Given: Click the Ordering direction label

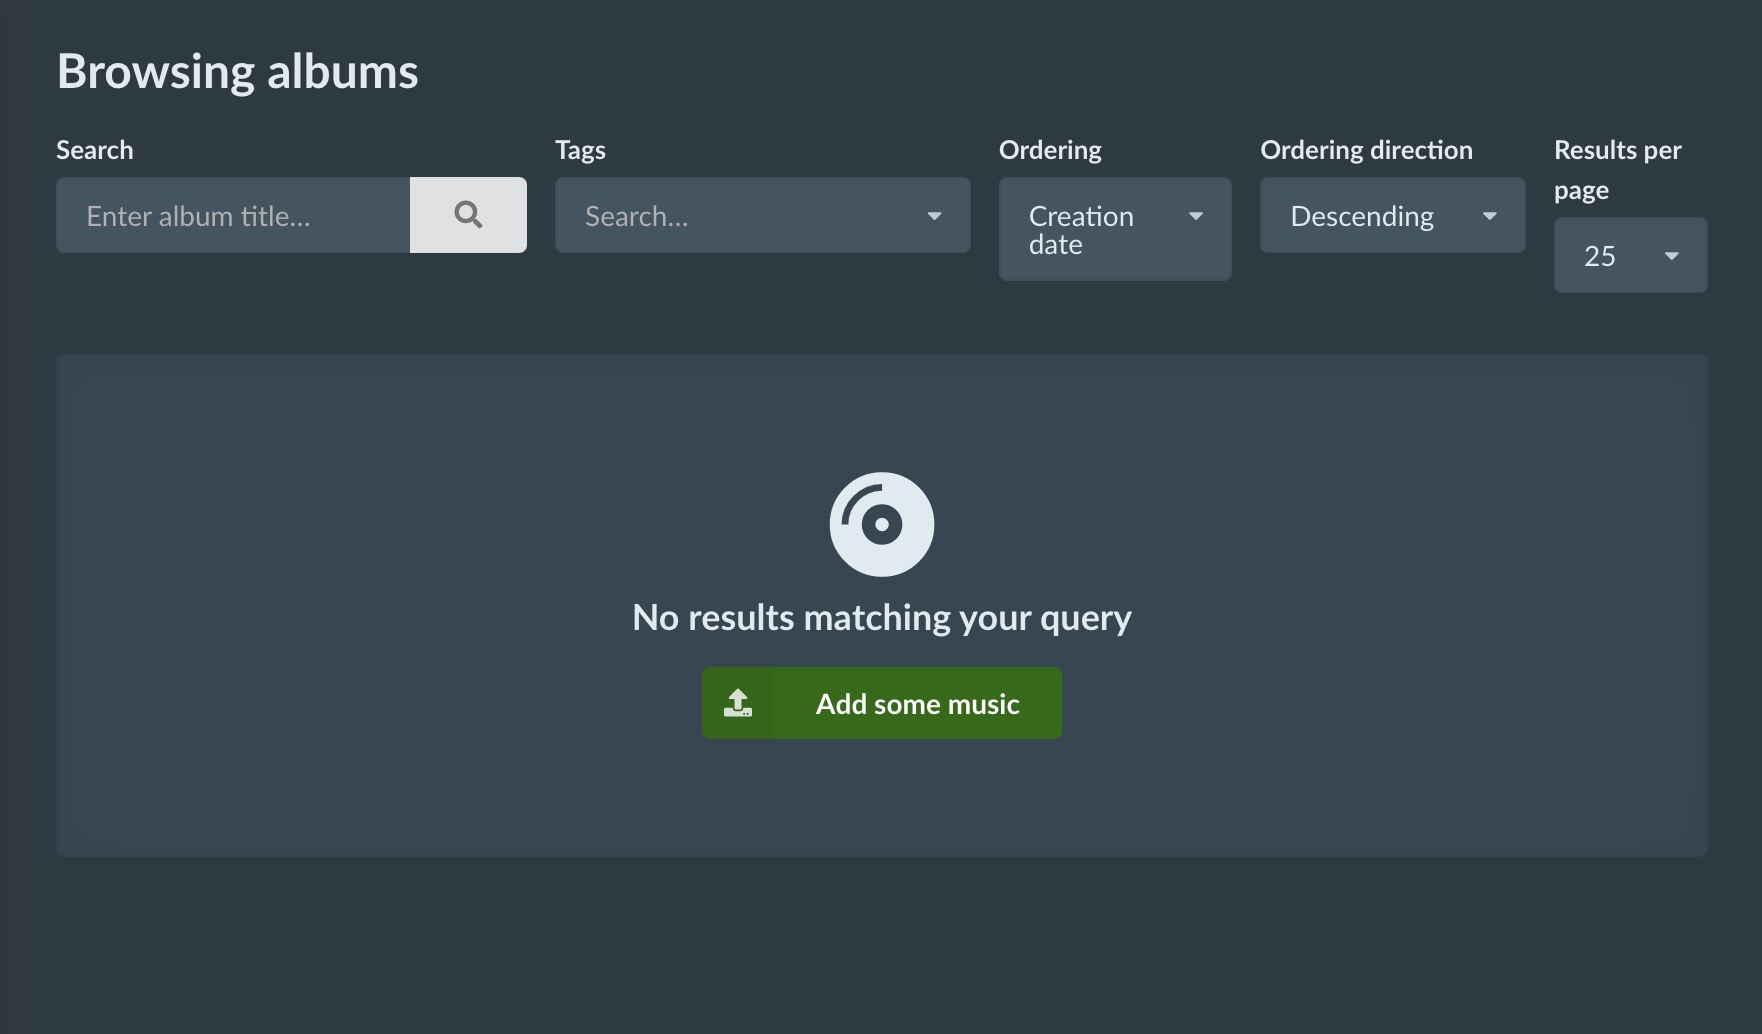Looking at the screenshot, I should (1366, 150).
